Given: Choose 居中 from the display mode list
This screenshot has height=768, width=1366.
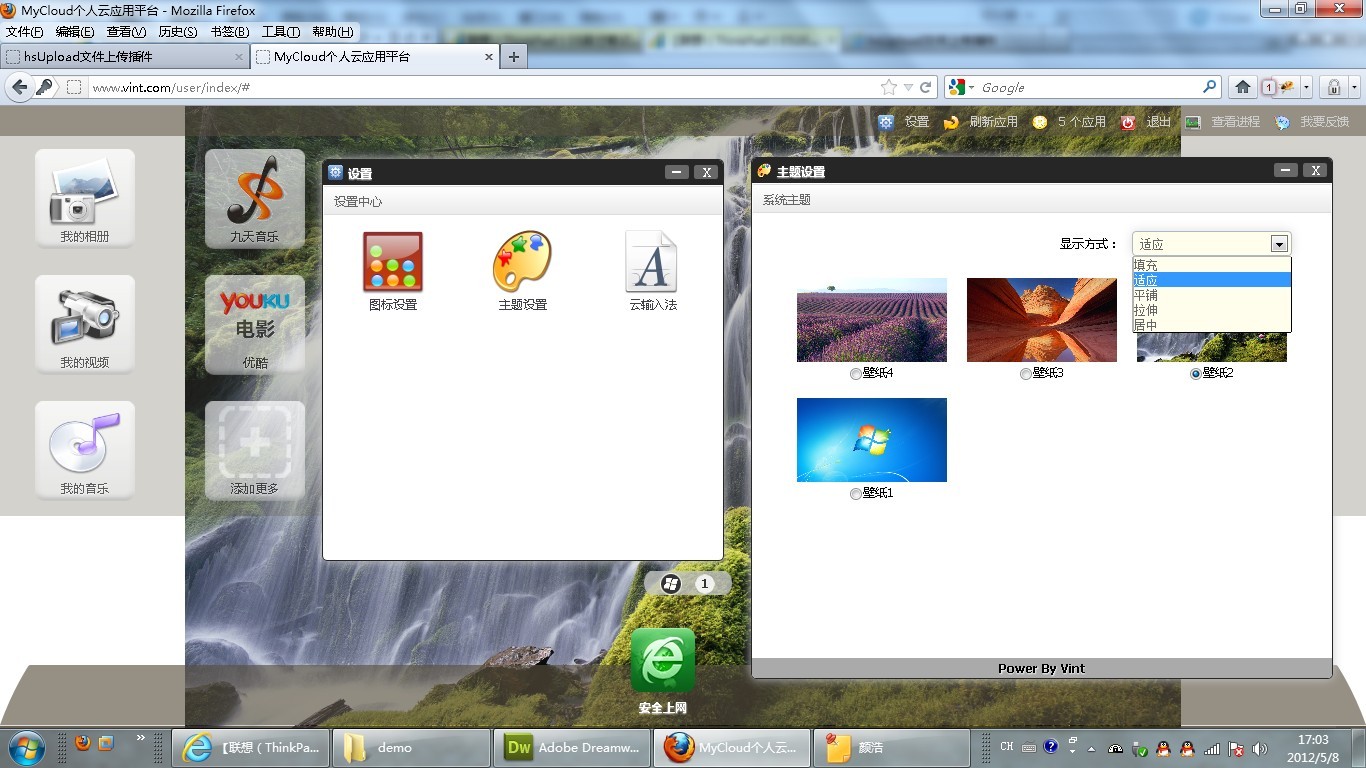Looking at the screenshot, I should click(x=1212, y=325).
